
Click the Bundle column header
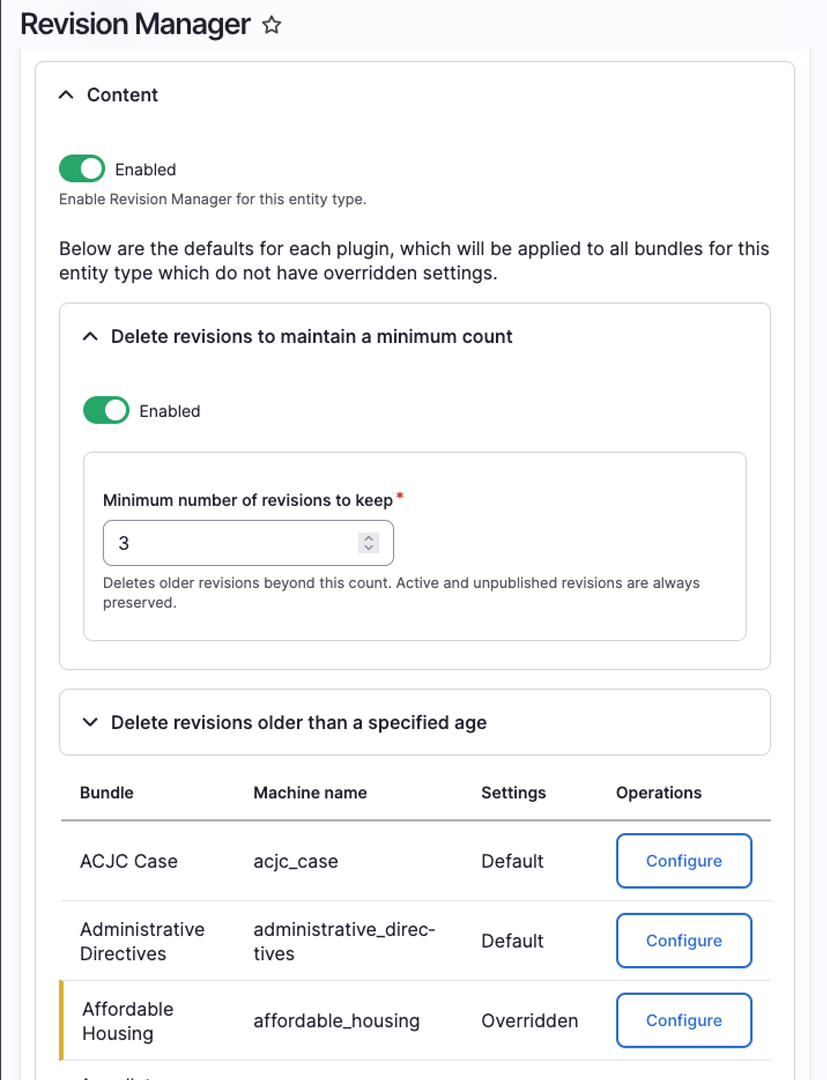(107, 793)
